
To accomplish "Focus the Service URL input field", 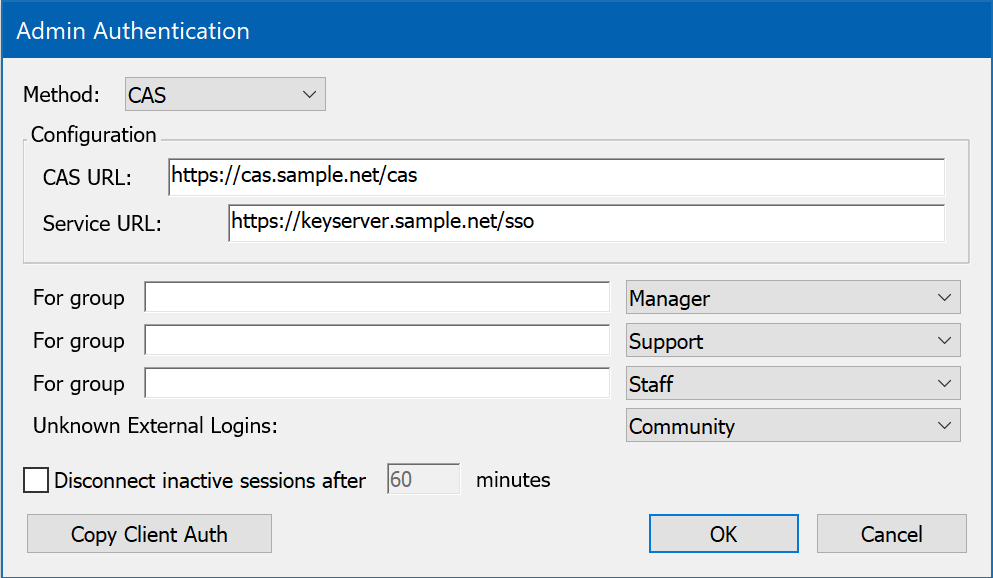I will pyautogui.click(x=585, y=223).
